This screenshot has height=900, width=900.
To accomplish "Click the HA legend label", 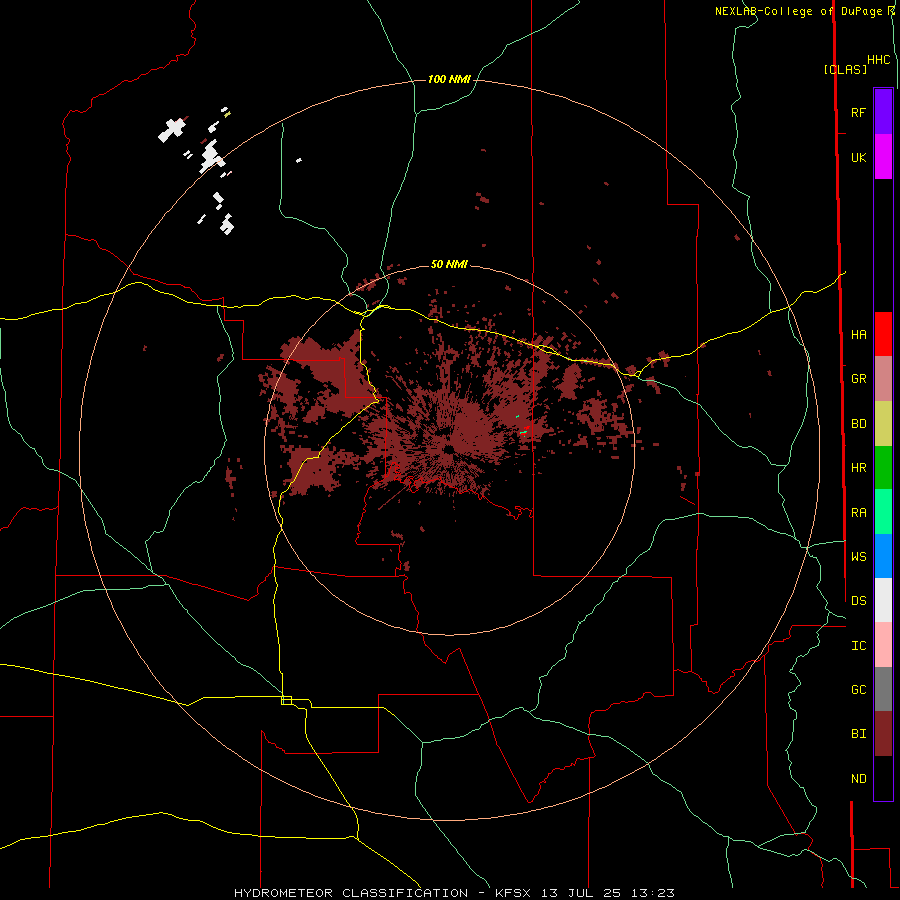I will (858, 334).
